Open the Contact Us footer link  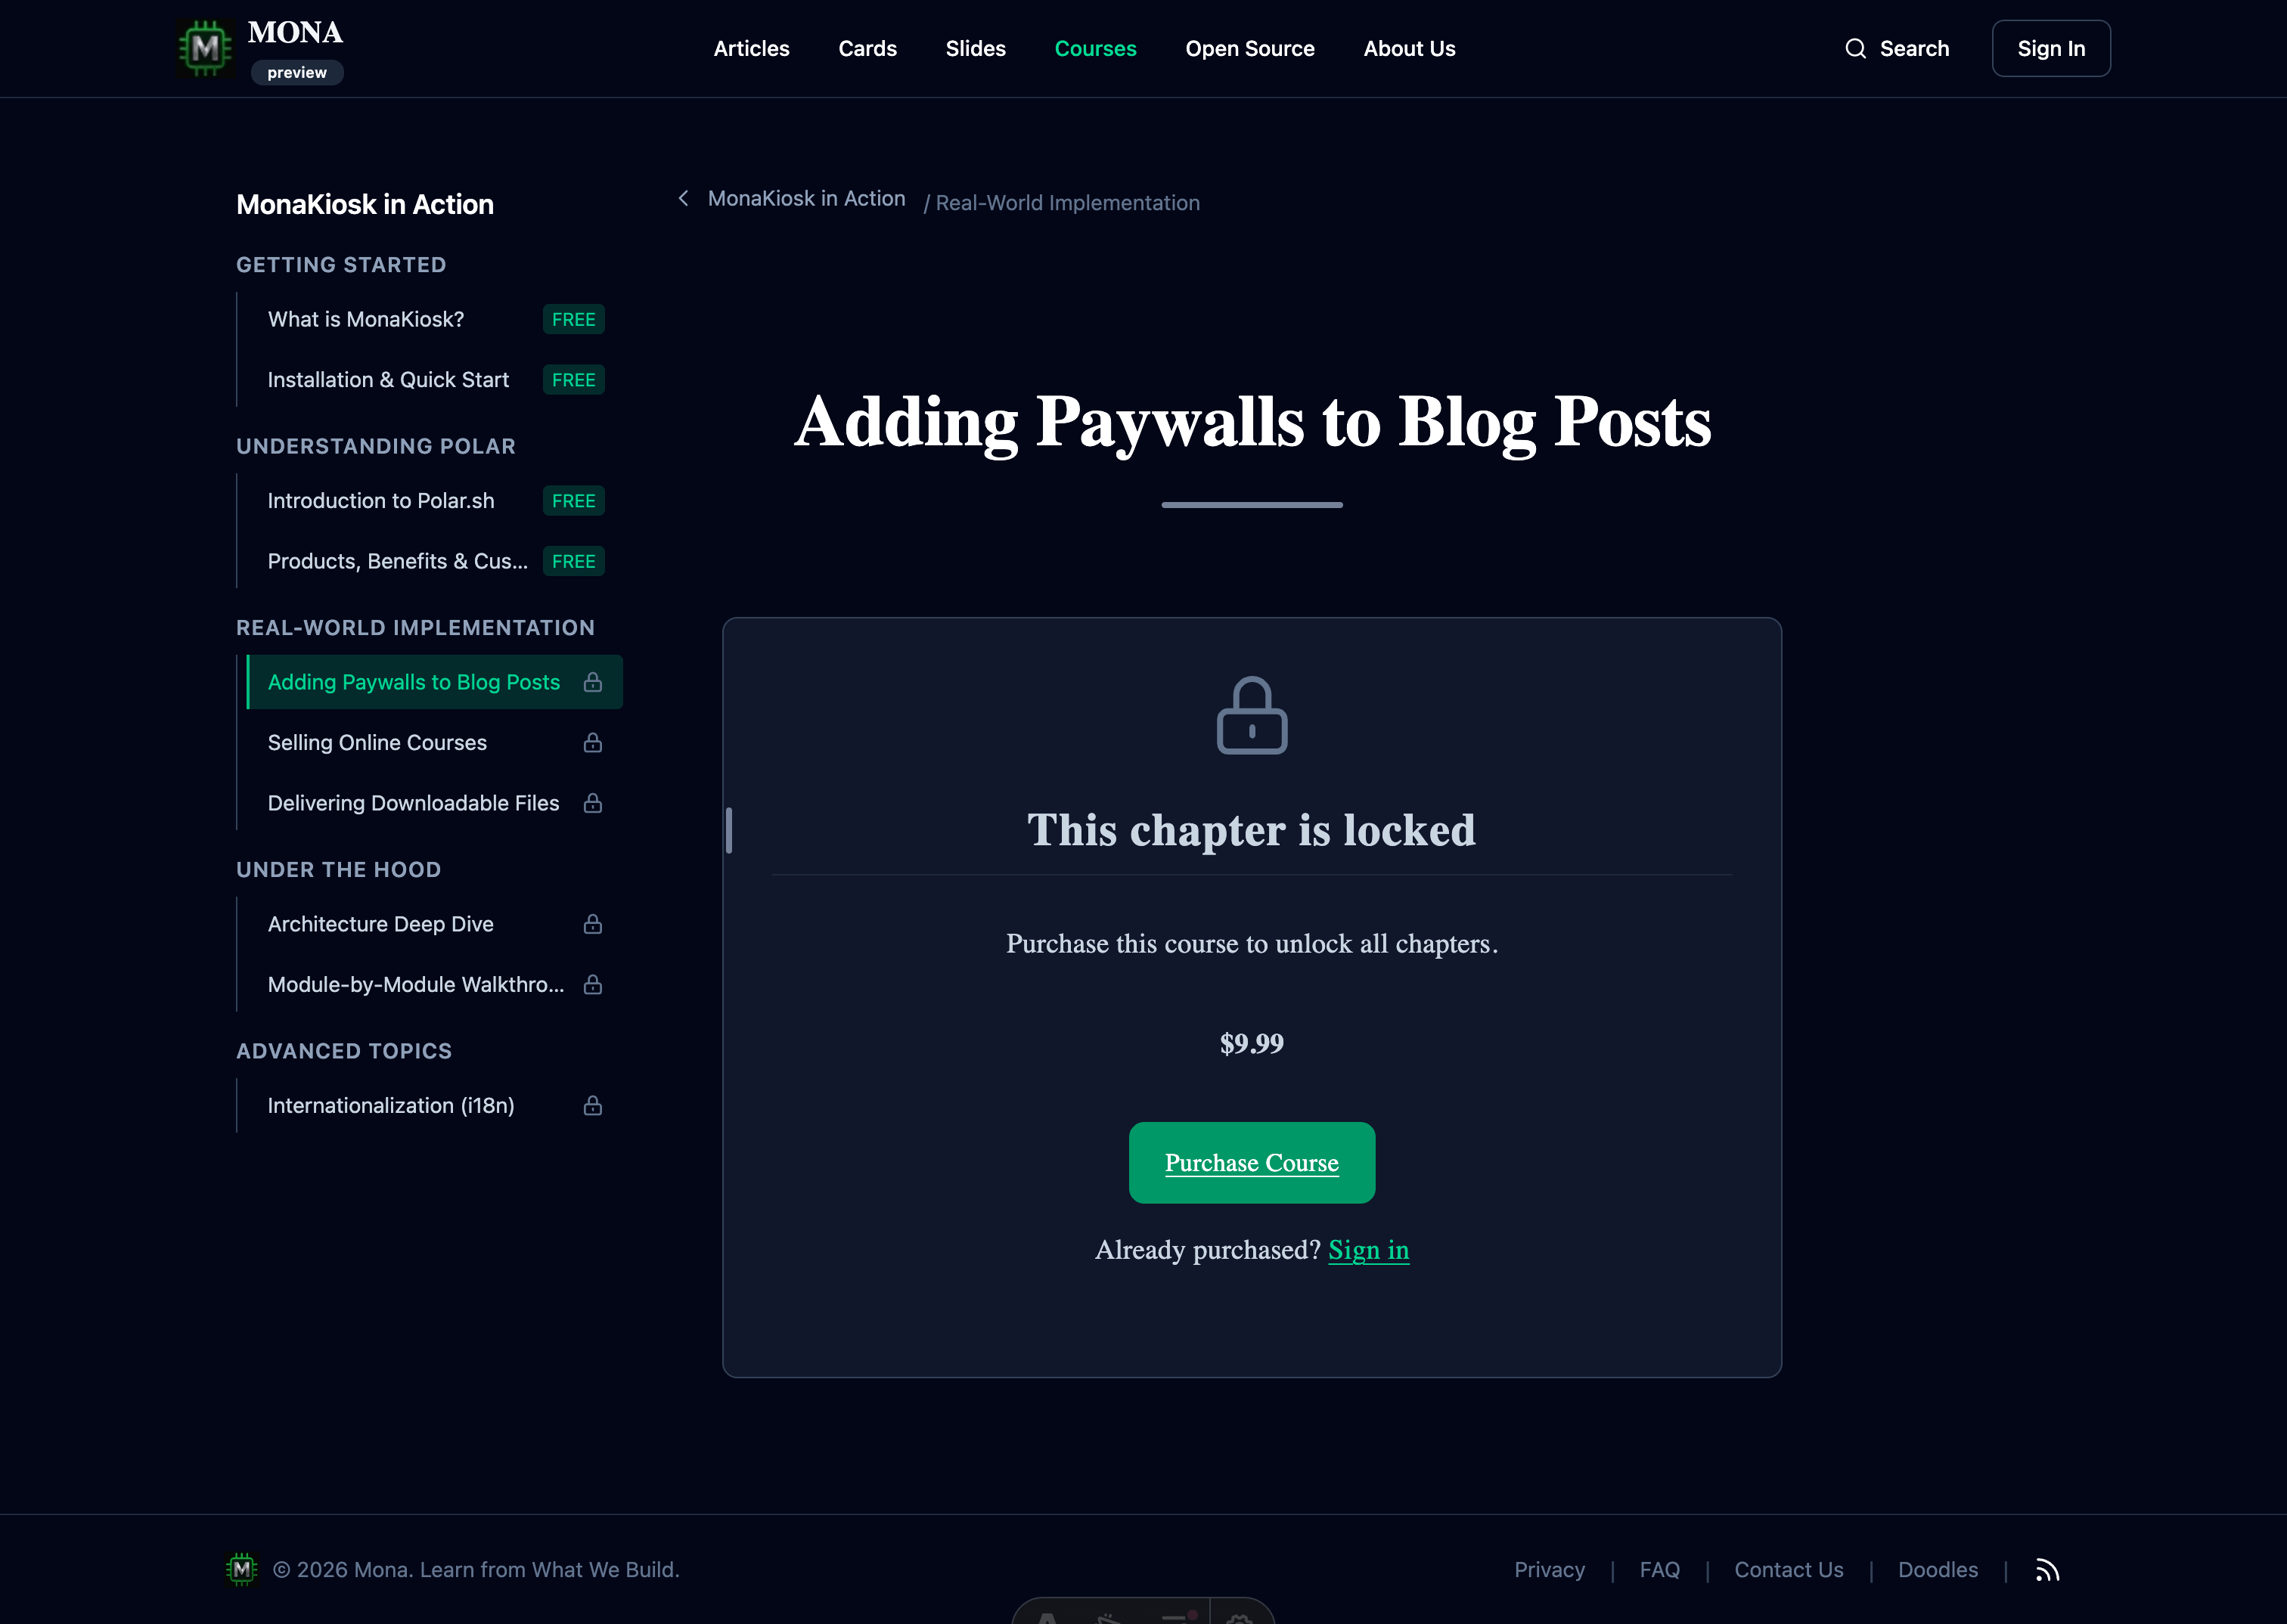pos(1788,1570)
